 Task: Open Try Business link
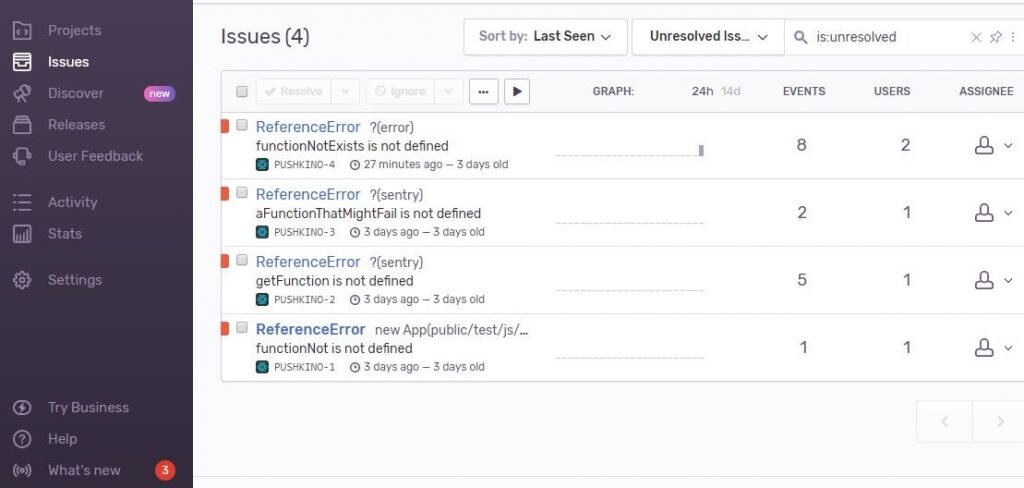tap(88, 407)
